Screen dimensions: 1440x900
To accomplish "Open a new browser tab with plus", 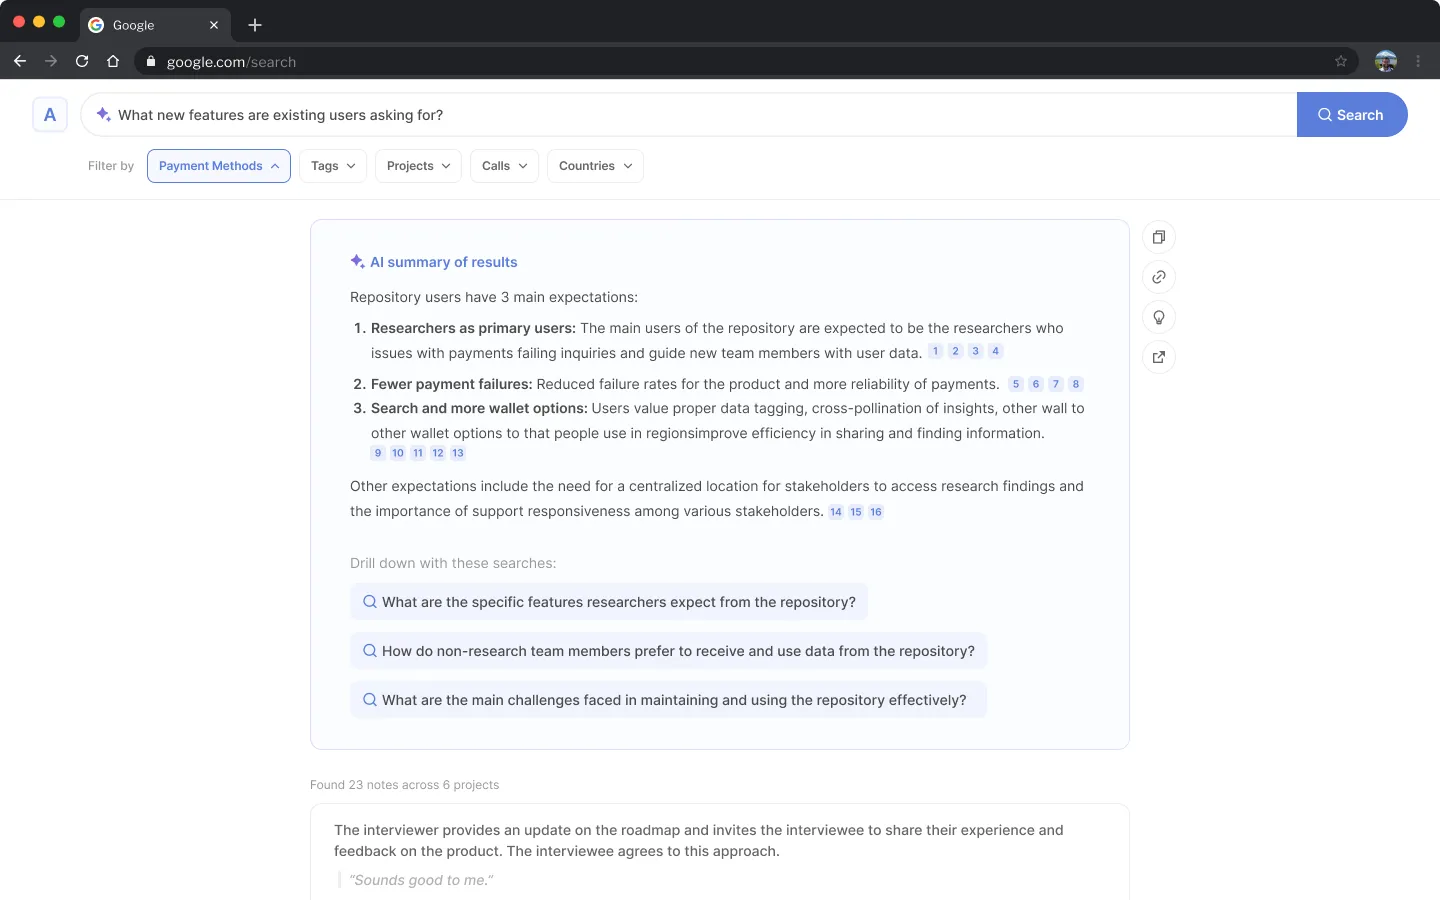I will [255, 25].
